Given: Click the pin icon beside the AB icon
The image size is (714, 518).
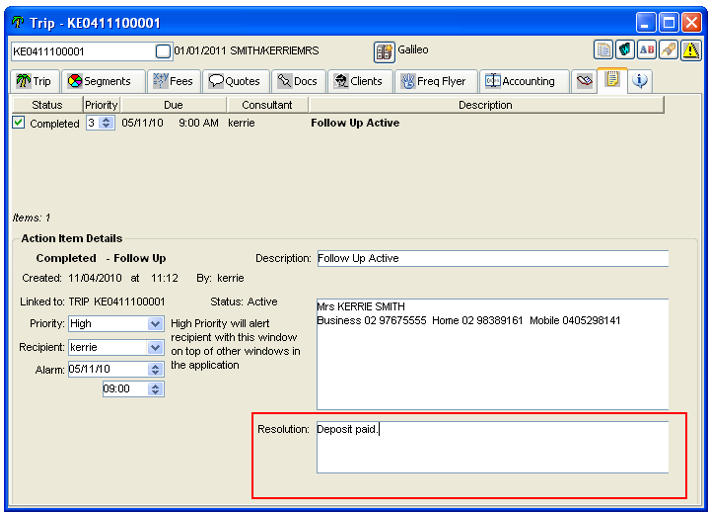Looking at the screenshot, I should tap(669, 50).
